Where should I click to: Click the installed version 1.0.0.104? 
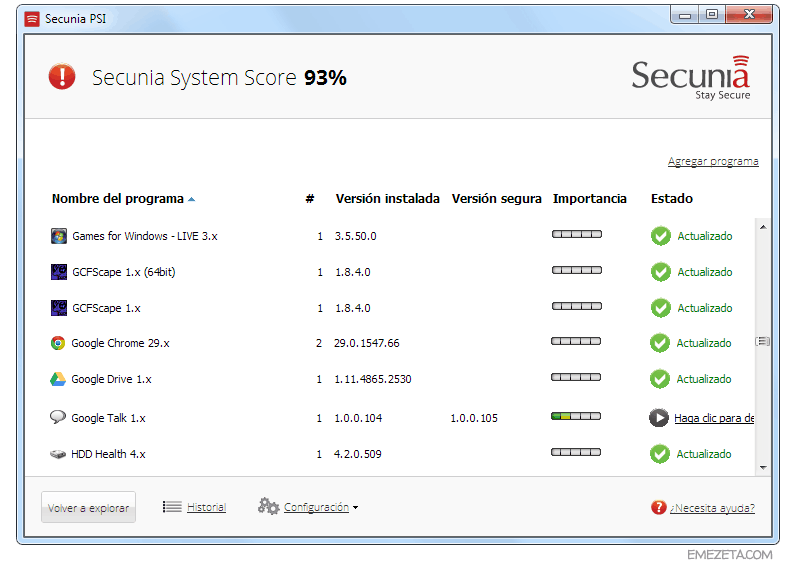click(358, 418)
